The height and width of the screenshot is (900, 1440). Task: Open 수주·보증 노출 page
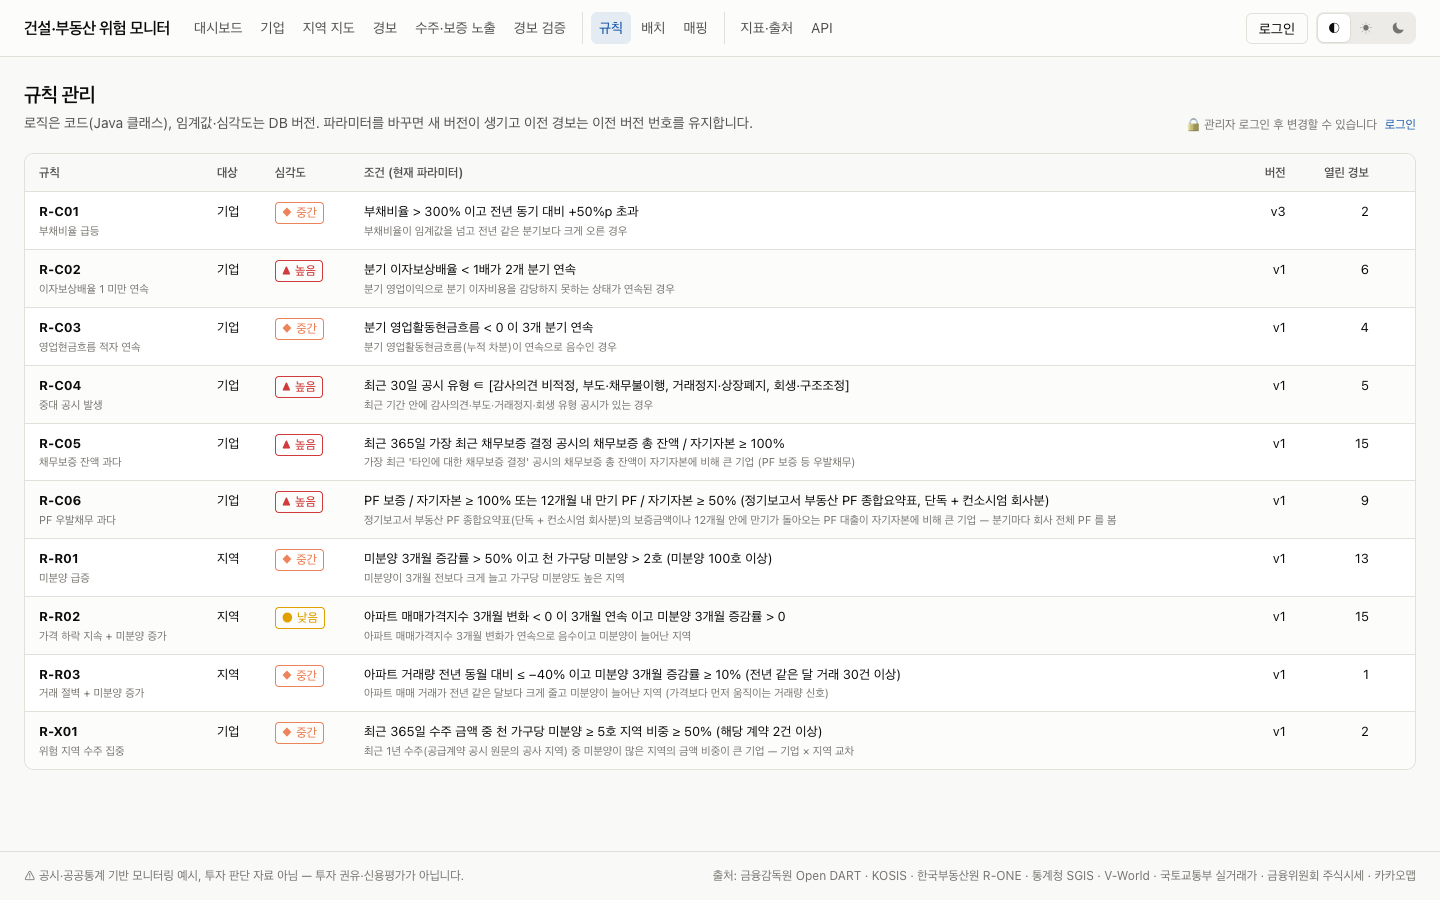point(455,28)
